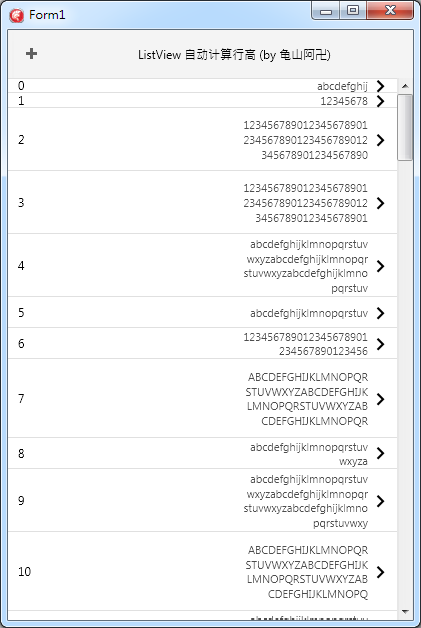This screenshot has width=421, height=628.
Task: Click the scrollbar down arrow
Action: pos(405,612)
